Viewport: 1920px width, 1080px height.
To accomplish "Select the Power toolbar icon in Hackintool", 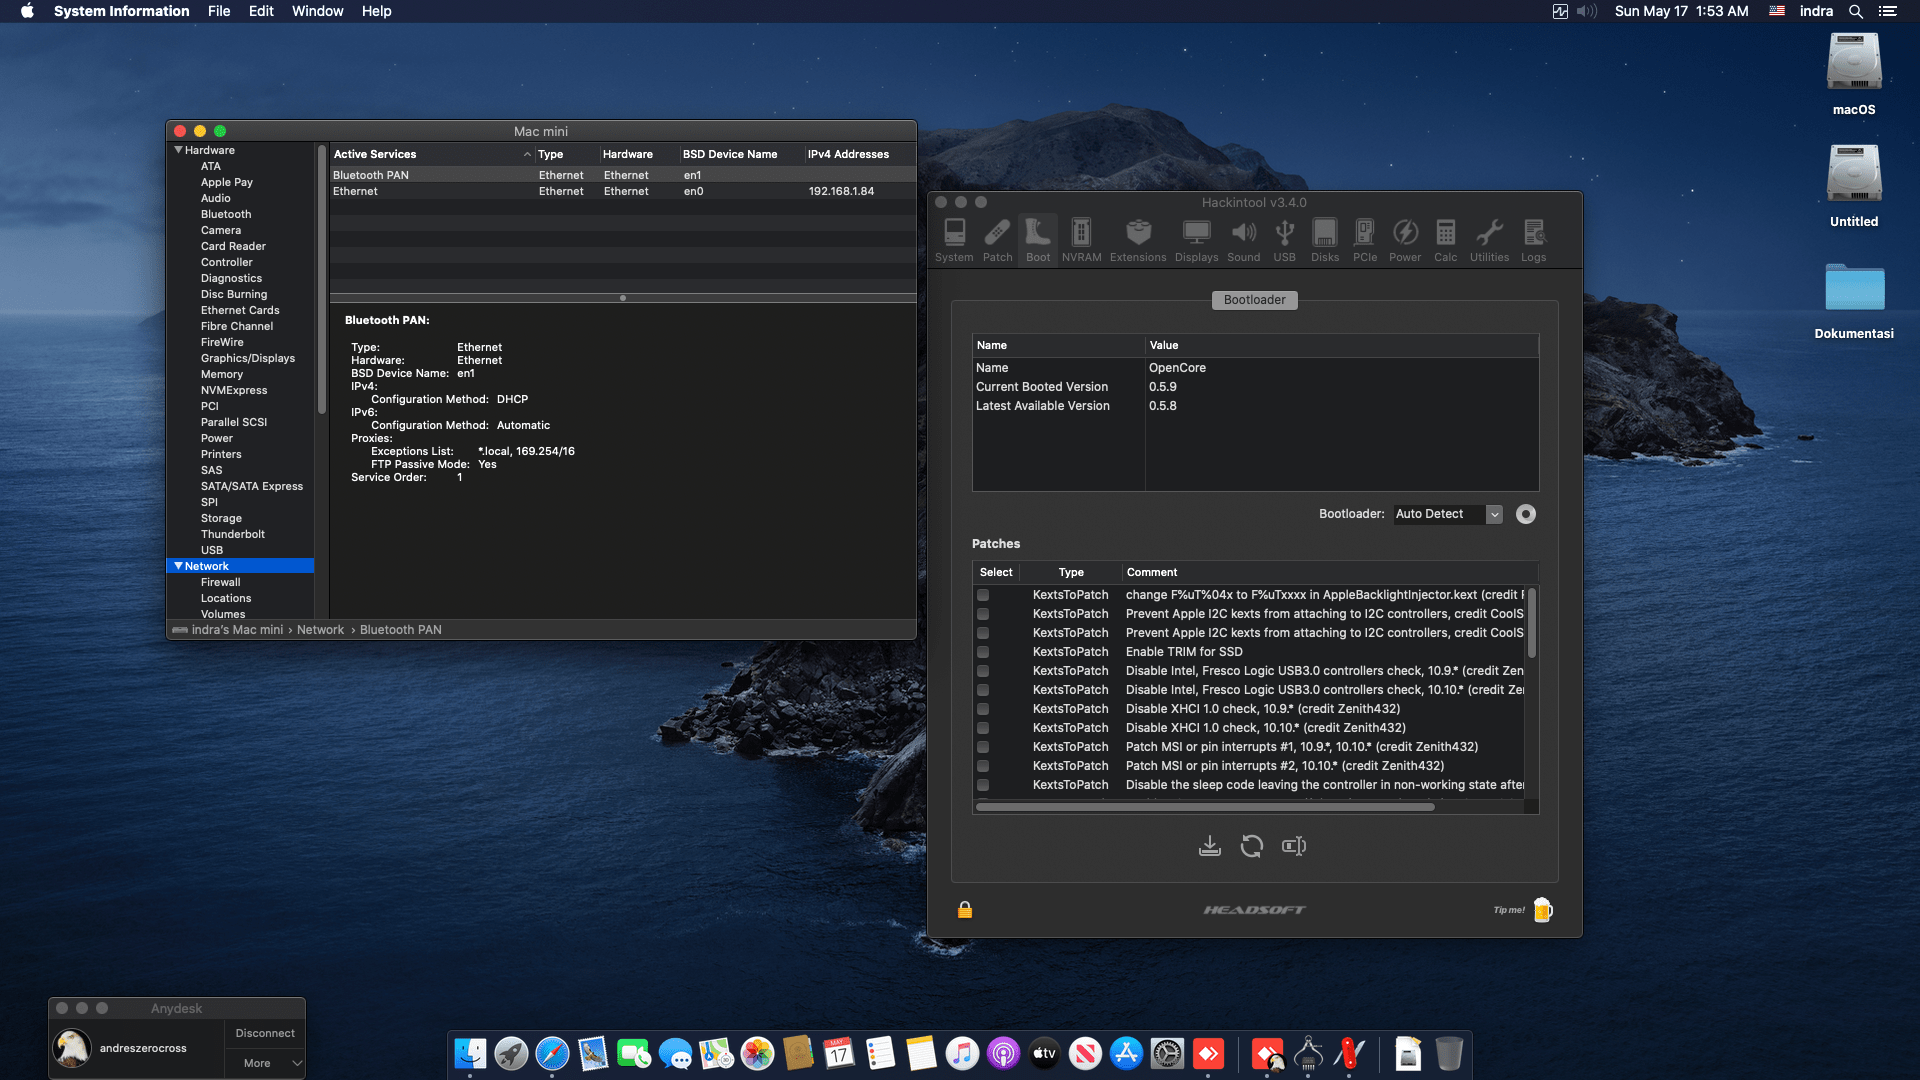I will (1405, 241).
